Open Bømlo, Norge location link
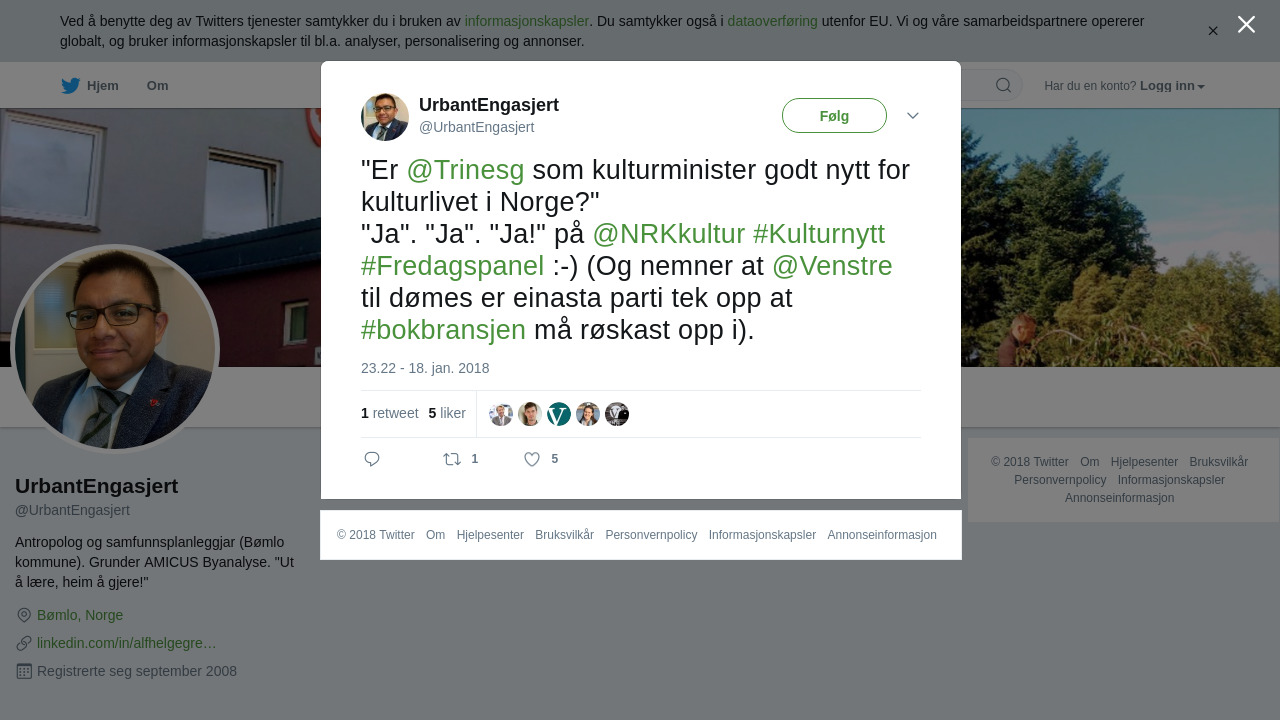The width and height of the screenshot is (1280, 720). (x=80, y=615)
